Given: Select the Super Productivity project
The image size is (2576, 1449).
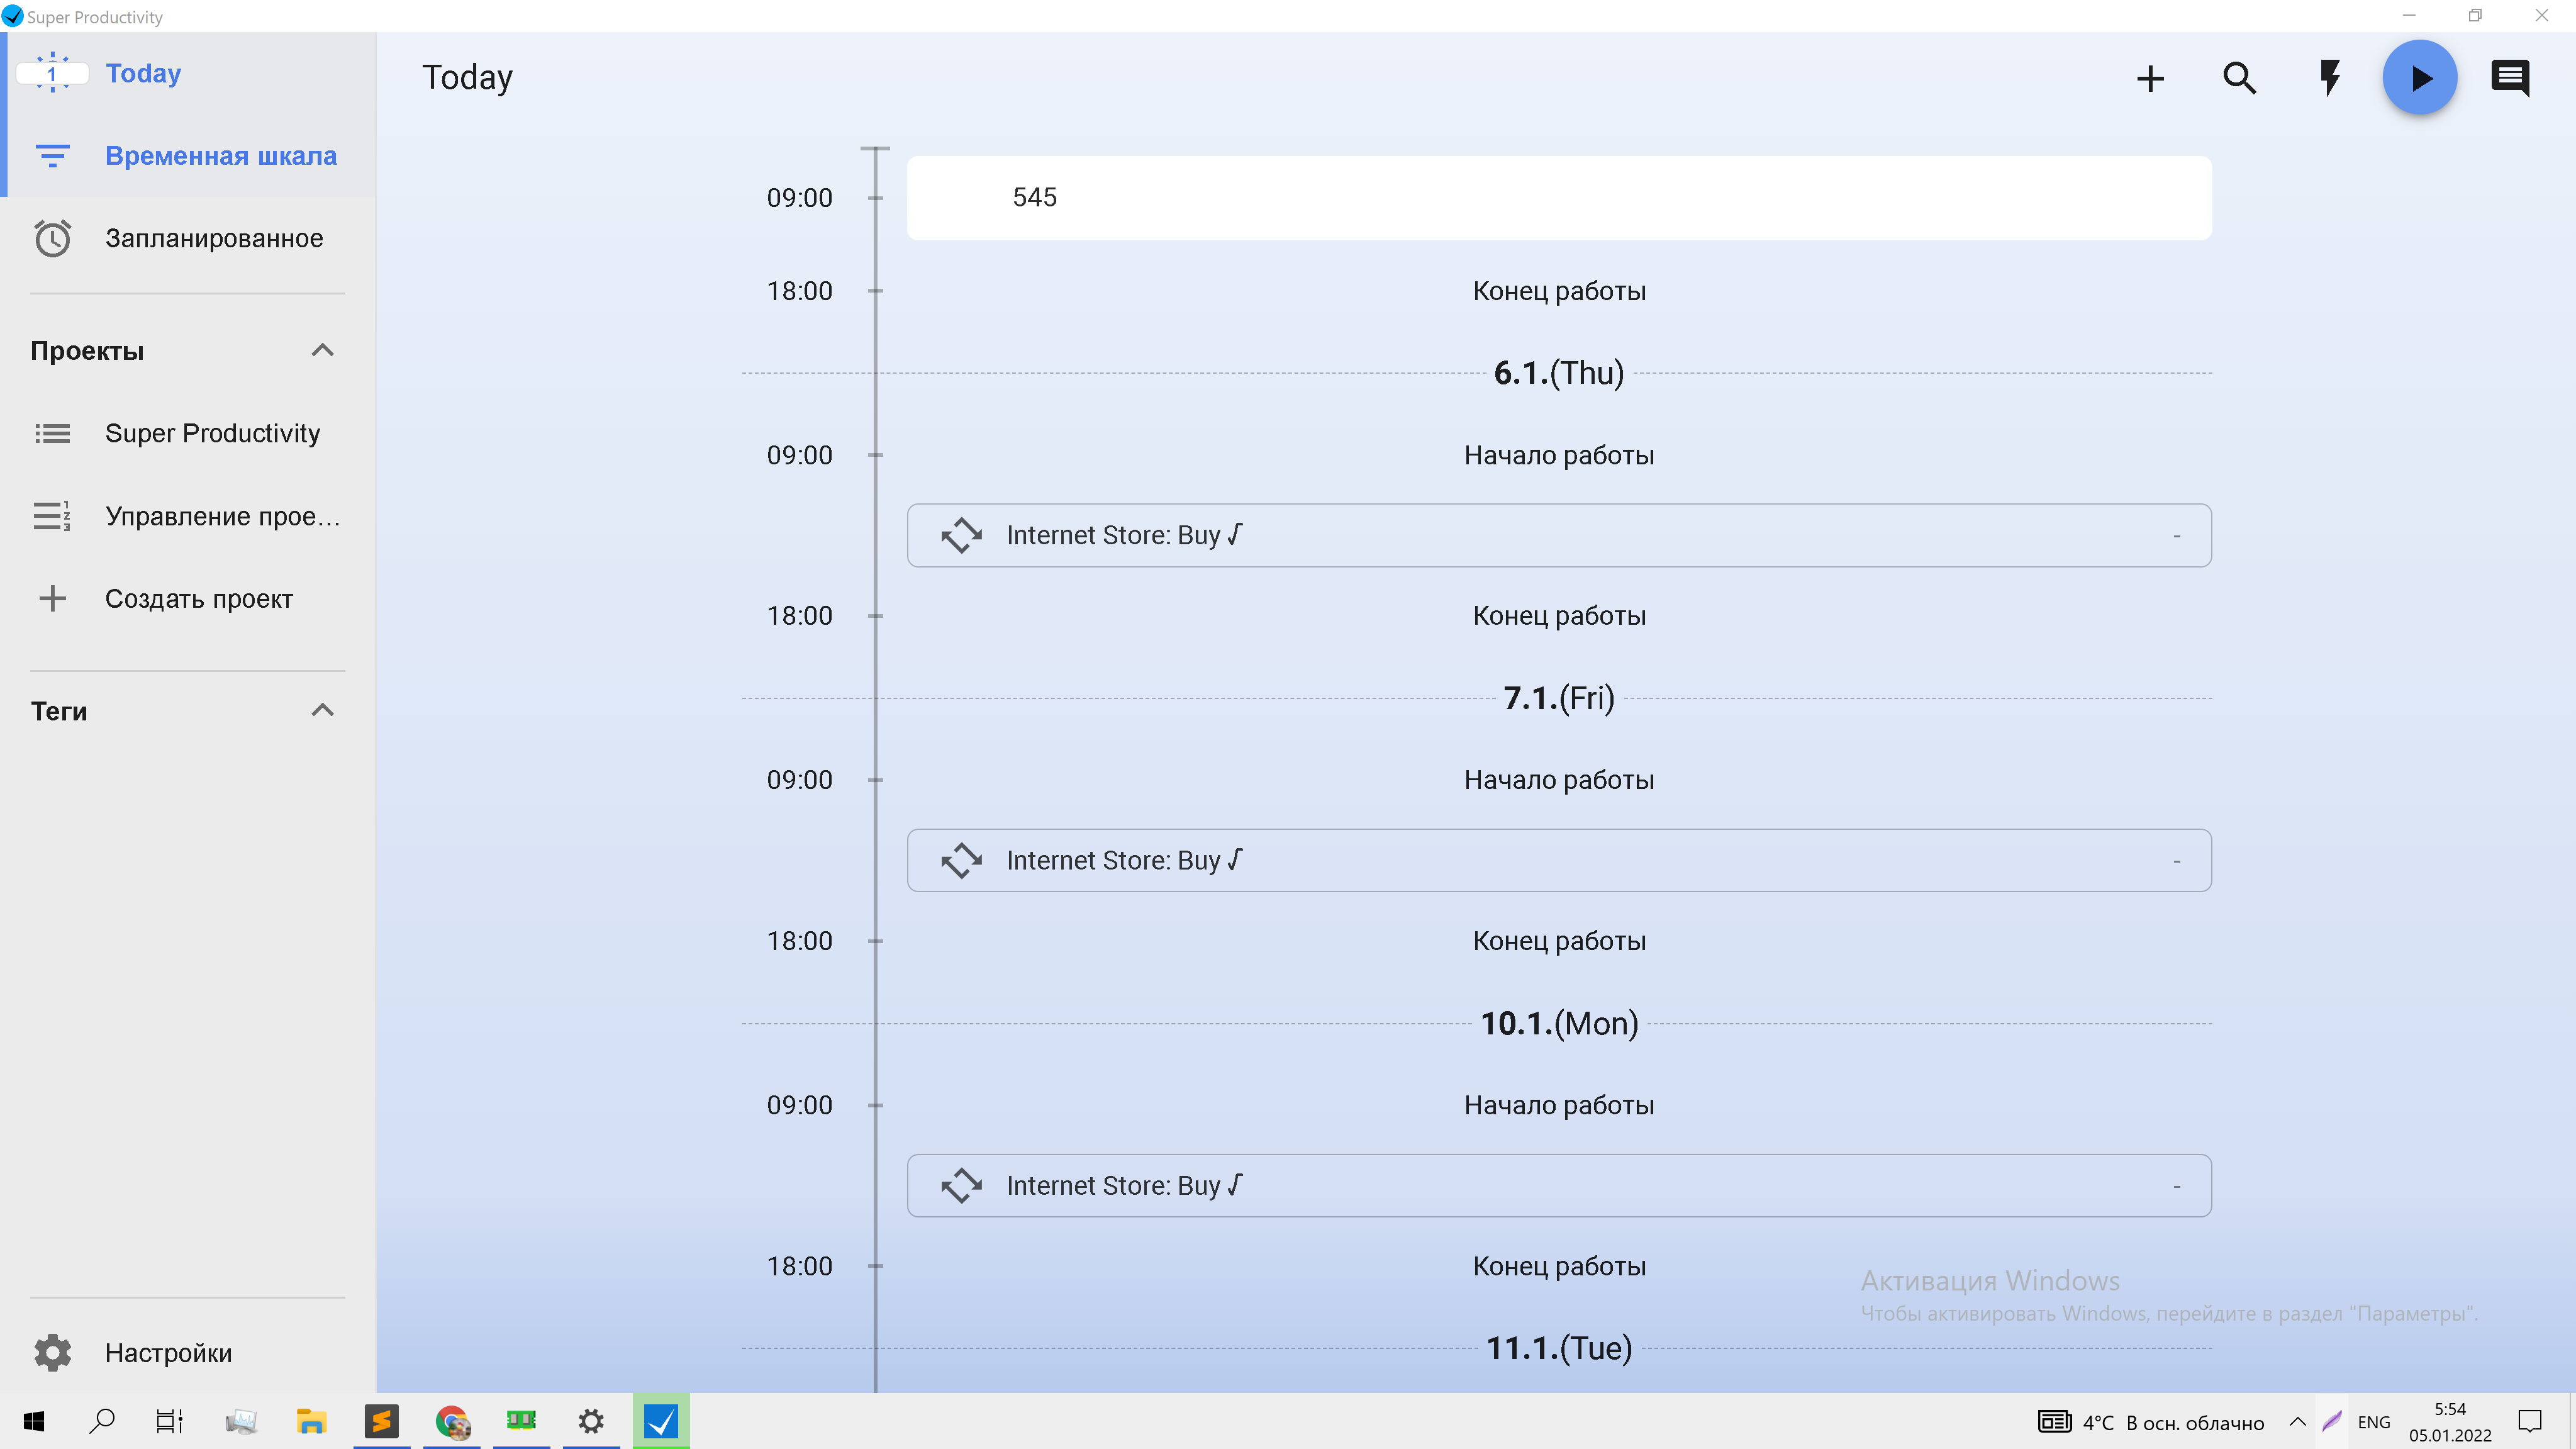Looking at the screenshot, I should click(212, 432).
